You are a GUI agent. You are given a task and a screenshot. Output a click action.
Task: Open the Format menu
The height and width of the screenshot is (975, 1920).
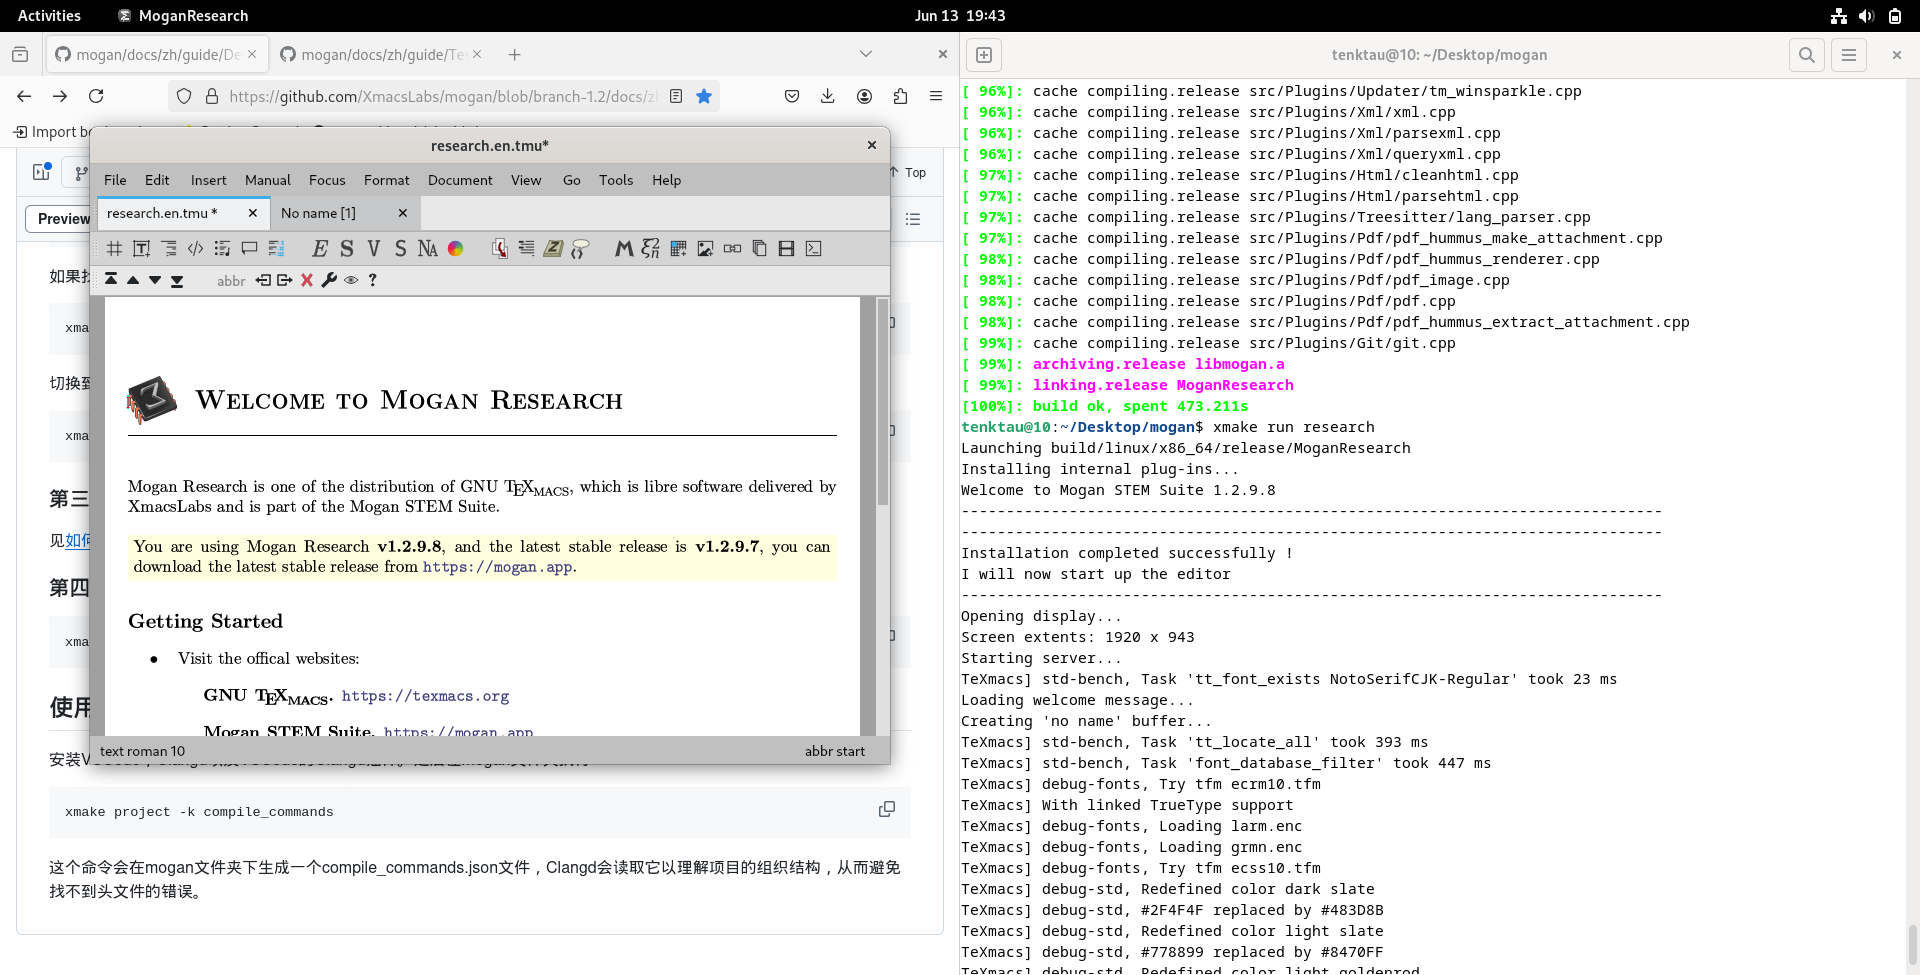pos(386,180)
